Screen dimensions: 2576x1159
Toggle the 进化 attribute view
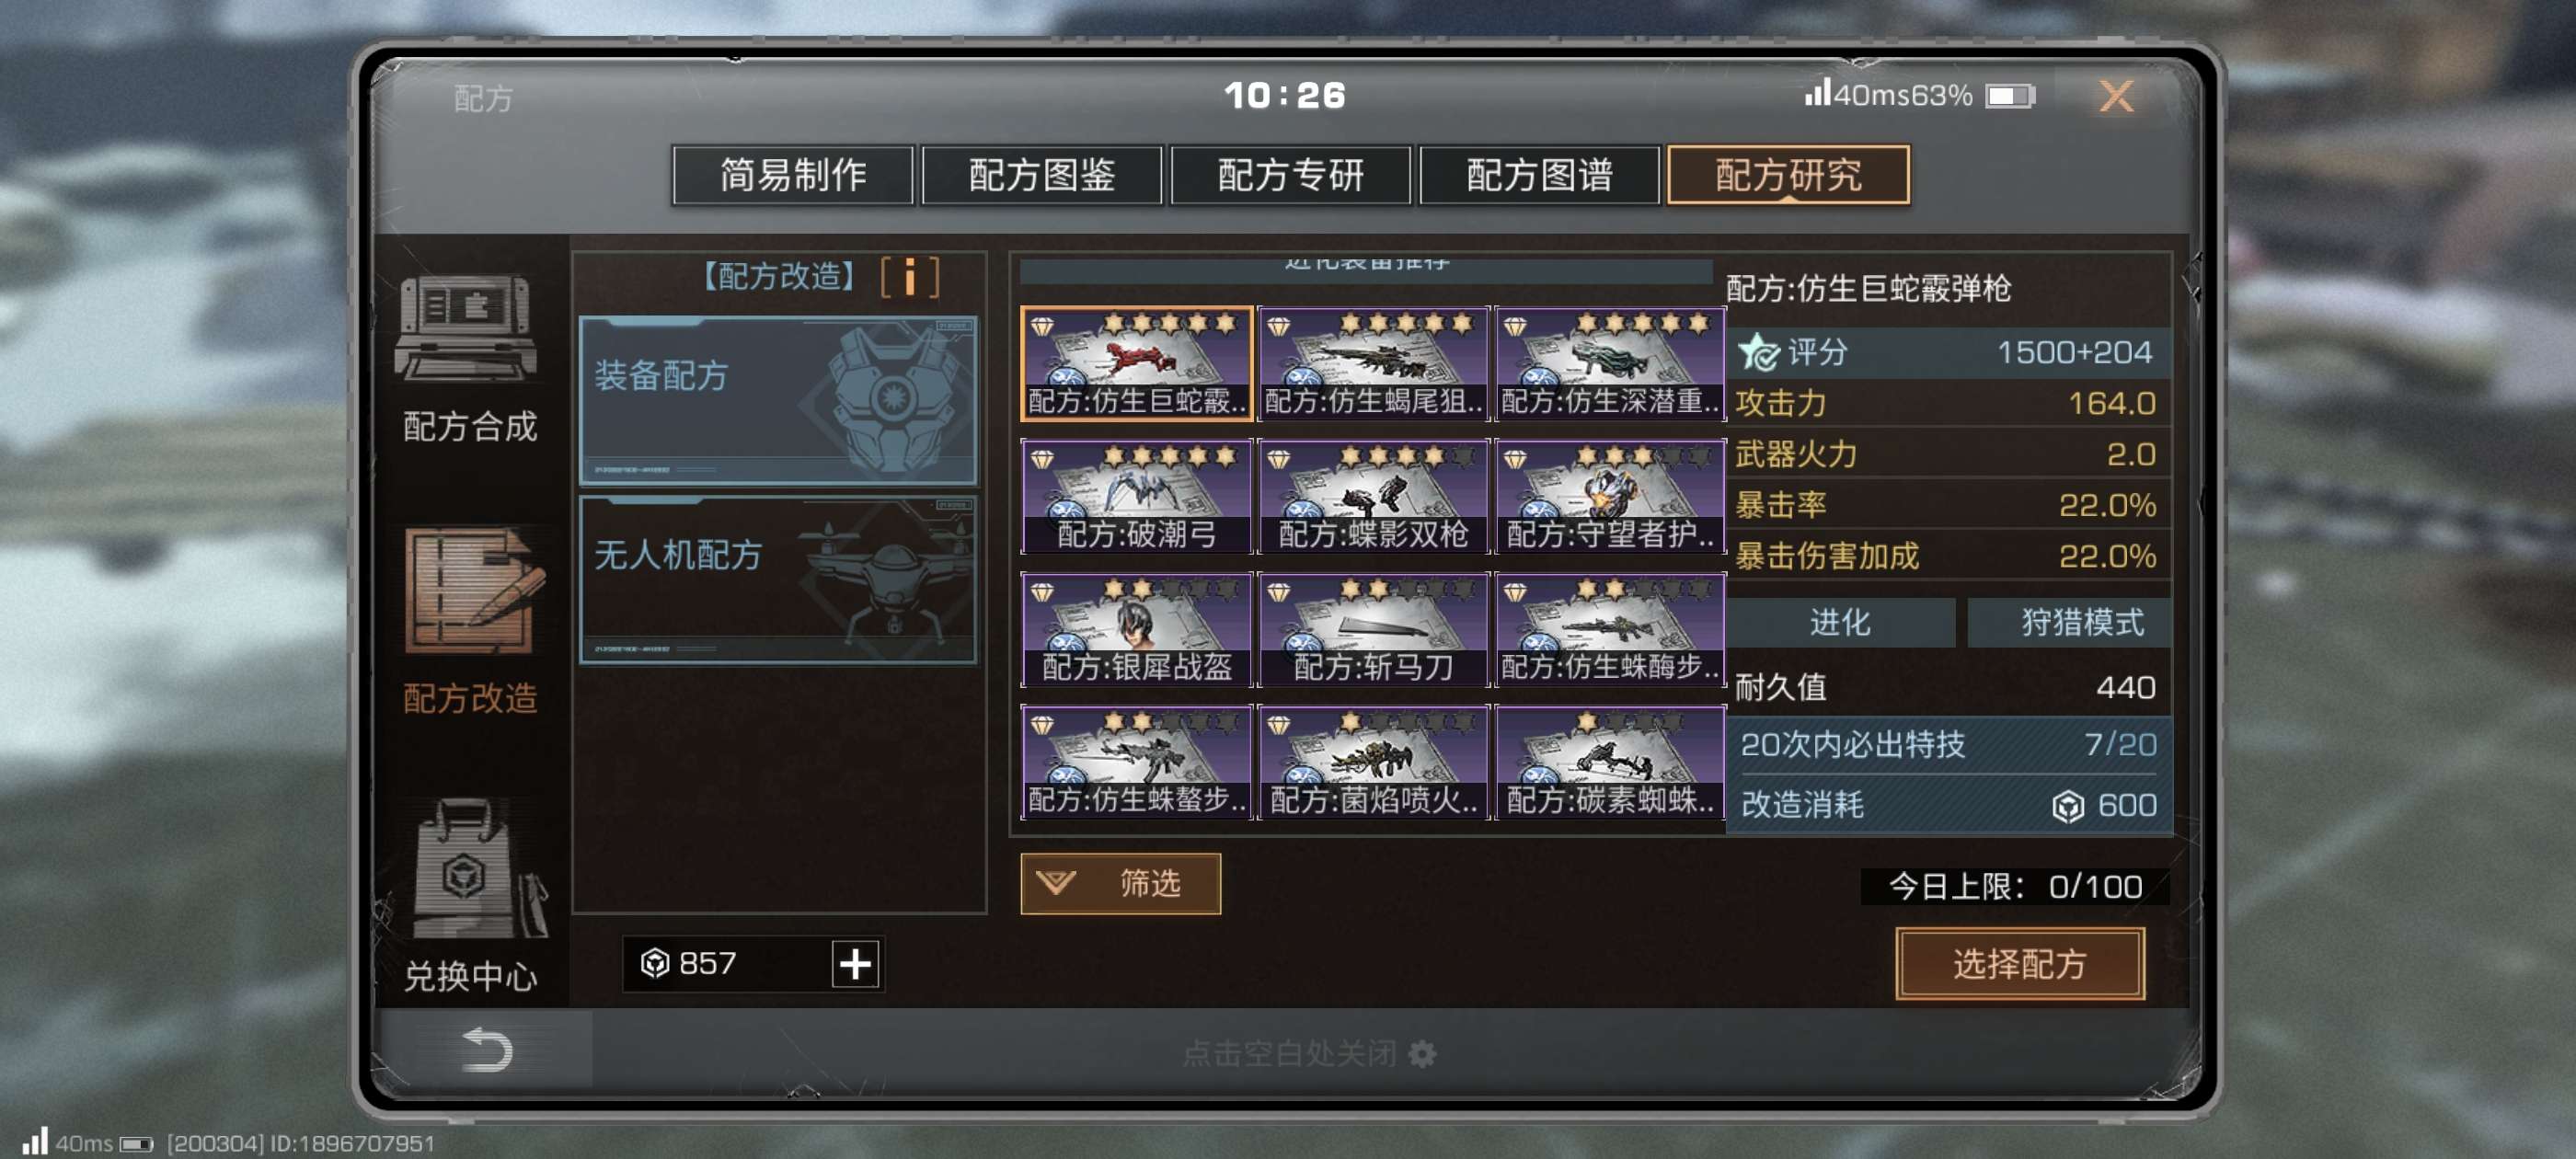[1840, 622]
